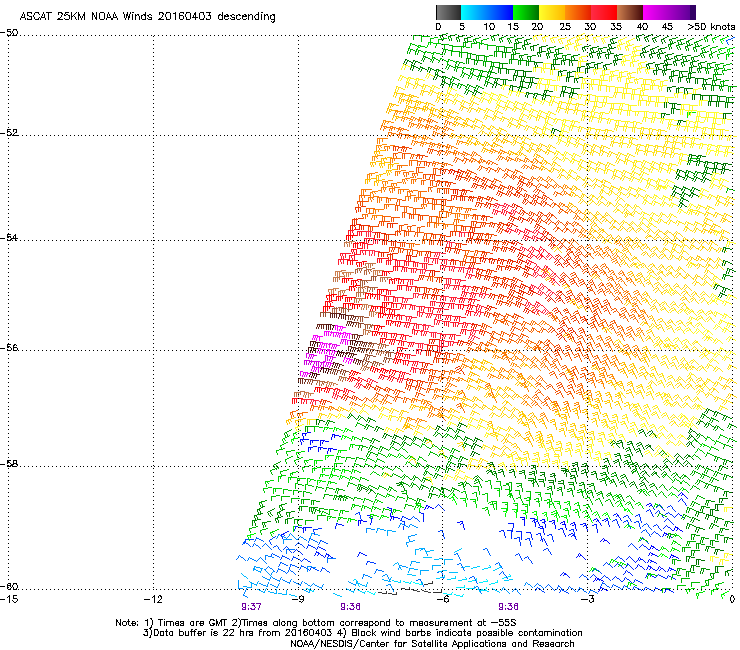
Task: Click the legend label '35'
Action: [616, 27]
